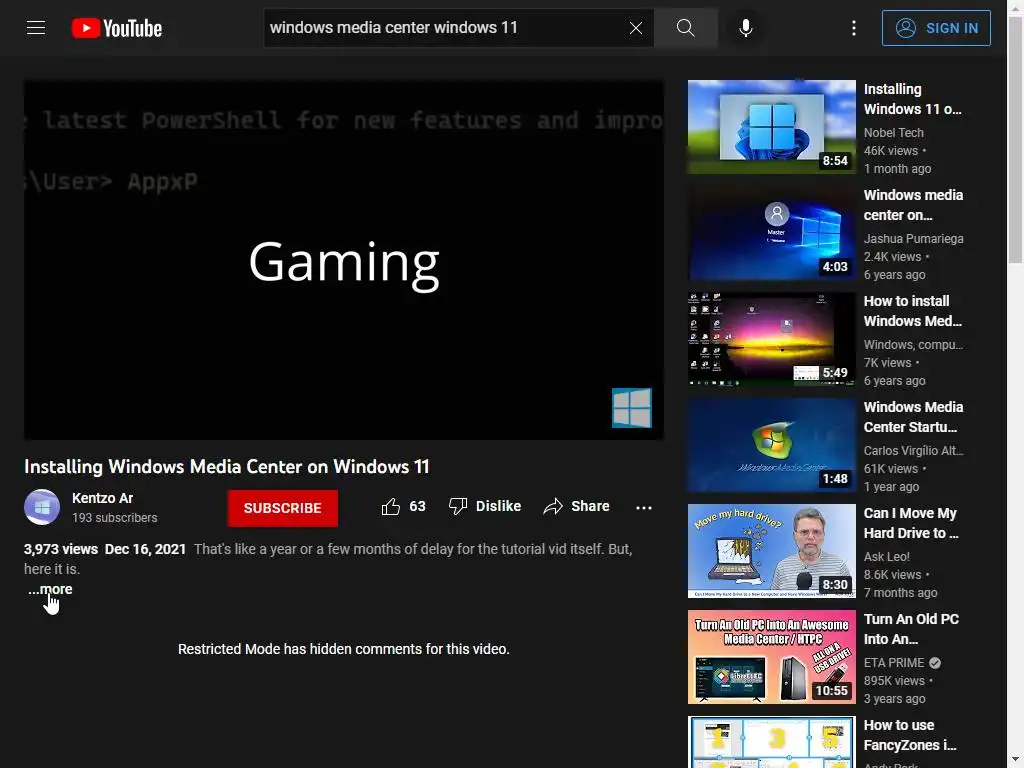Viewport: 1024px width, 768px height.
Task: Click '3,973 views' text
Action: [61, 549]
